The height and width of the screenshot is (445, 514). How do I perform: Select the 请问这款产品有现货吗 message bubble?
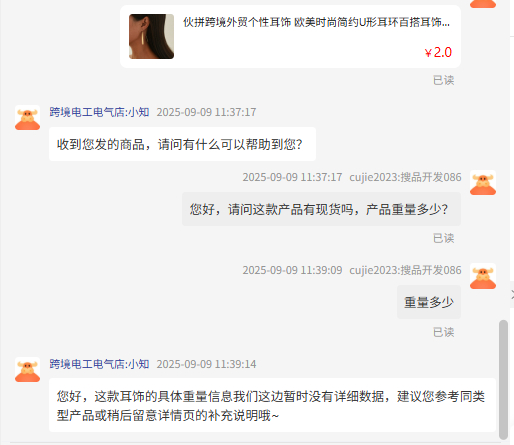click(x=321, y=209)
